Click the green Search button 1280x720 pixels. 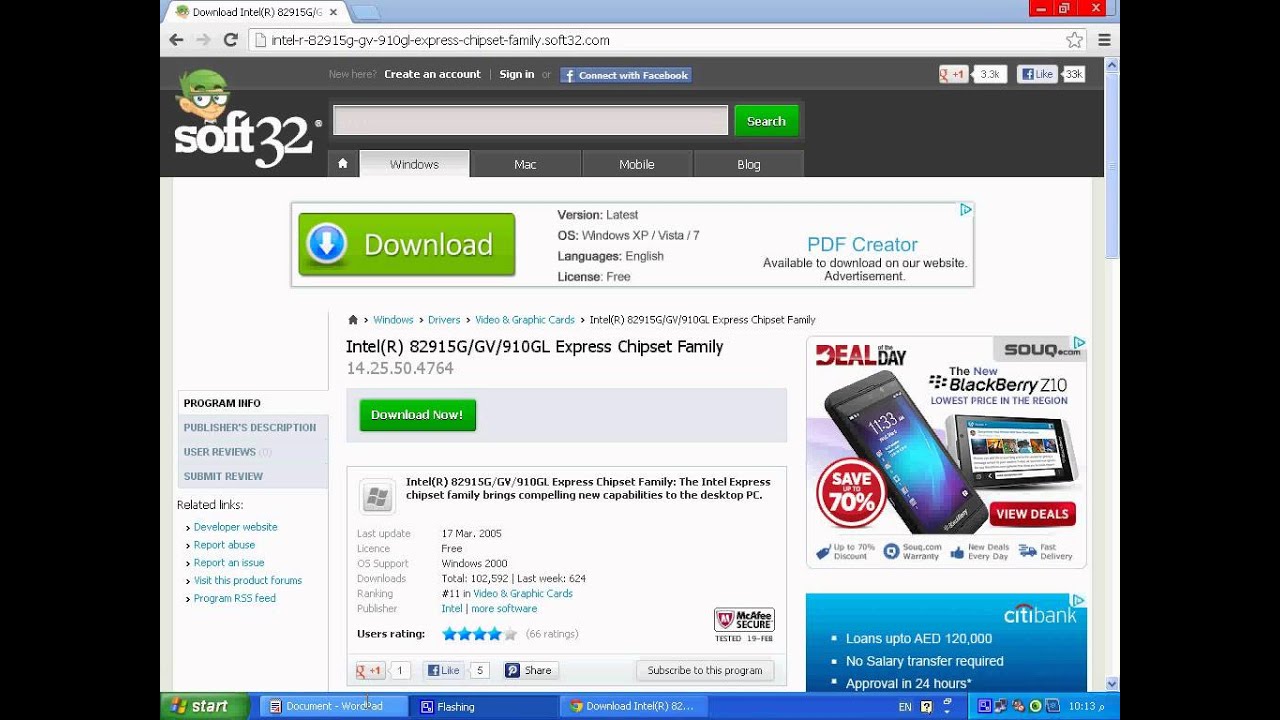pyautogui.click(x=766, y=121)
